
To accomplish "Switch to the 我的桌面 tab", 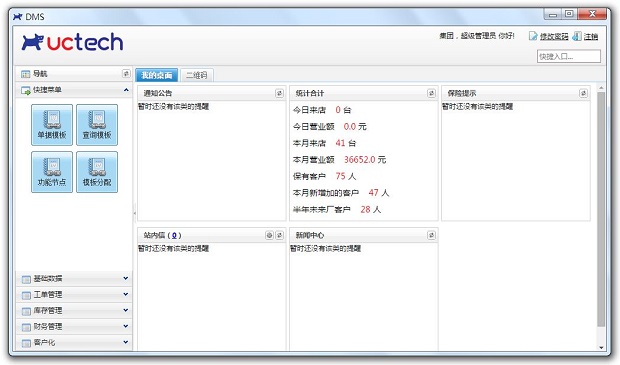I will click(157, 75).
